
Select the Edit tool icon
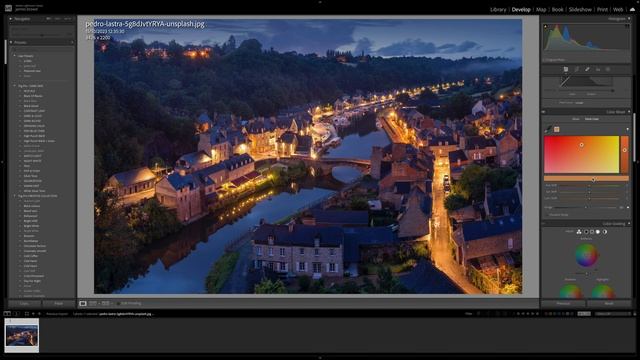pos(566,69)
